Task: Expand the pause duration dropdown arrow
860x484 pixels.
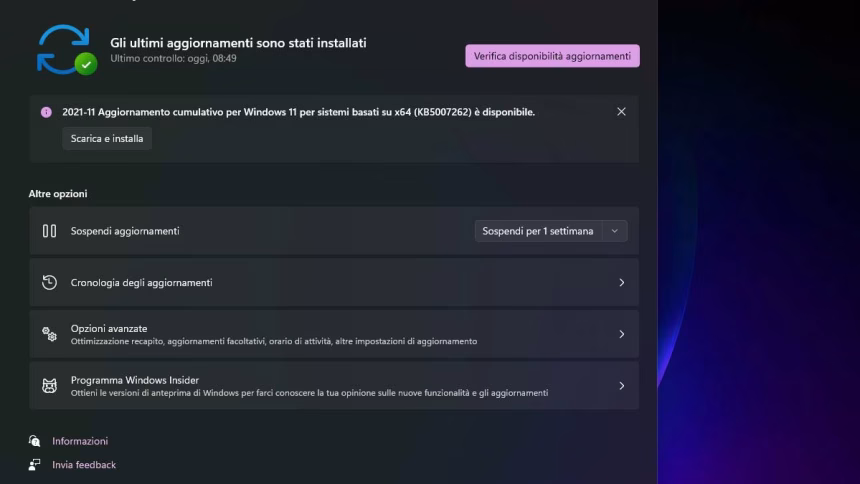Action: [x=615, y=231]
